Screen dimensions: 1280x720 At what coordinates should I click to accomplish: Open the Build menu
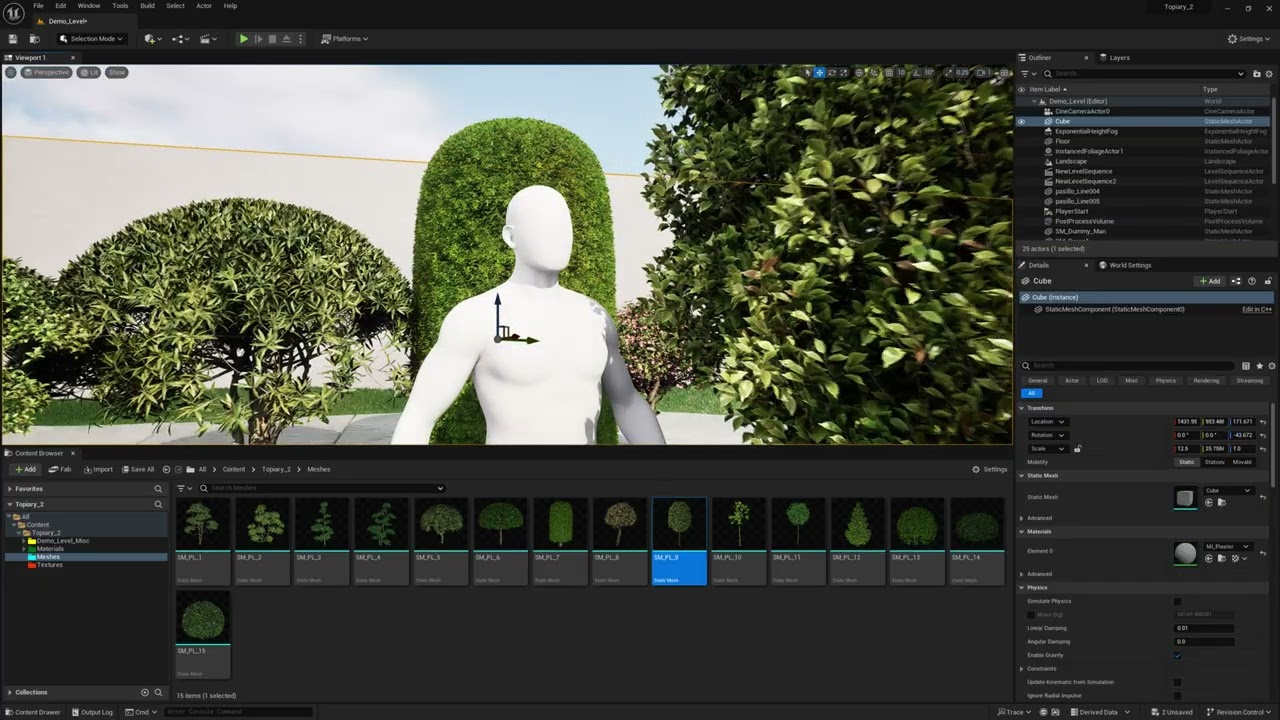[147, 6]
